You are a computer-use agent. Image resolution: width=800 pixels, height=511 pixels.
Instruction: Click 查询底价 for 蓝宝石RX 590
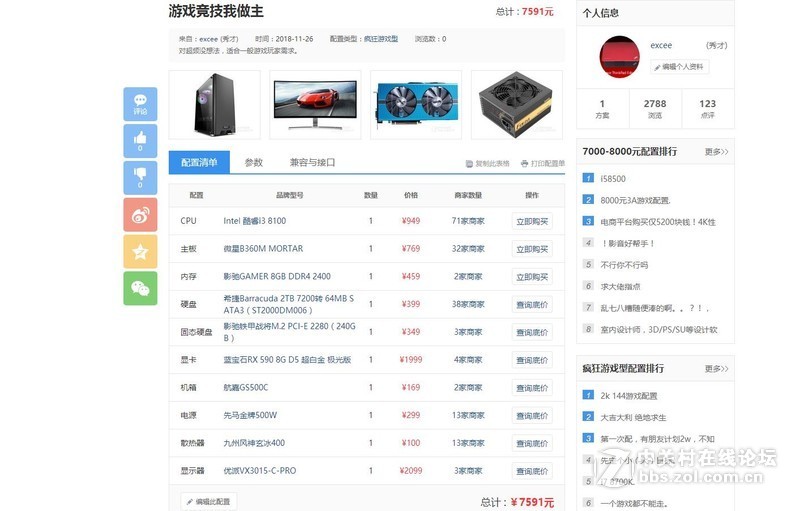(x=532, y=360)
